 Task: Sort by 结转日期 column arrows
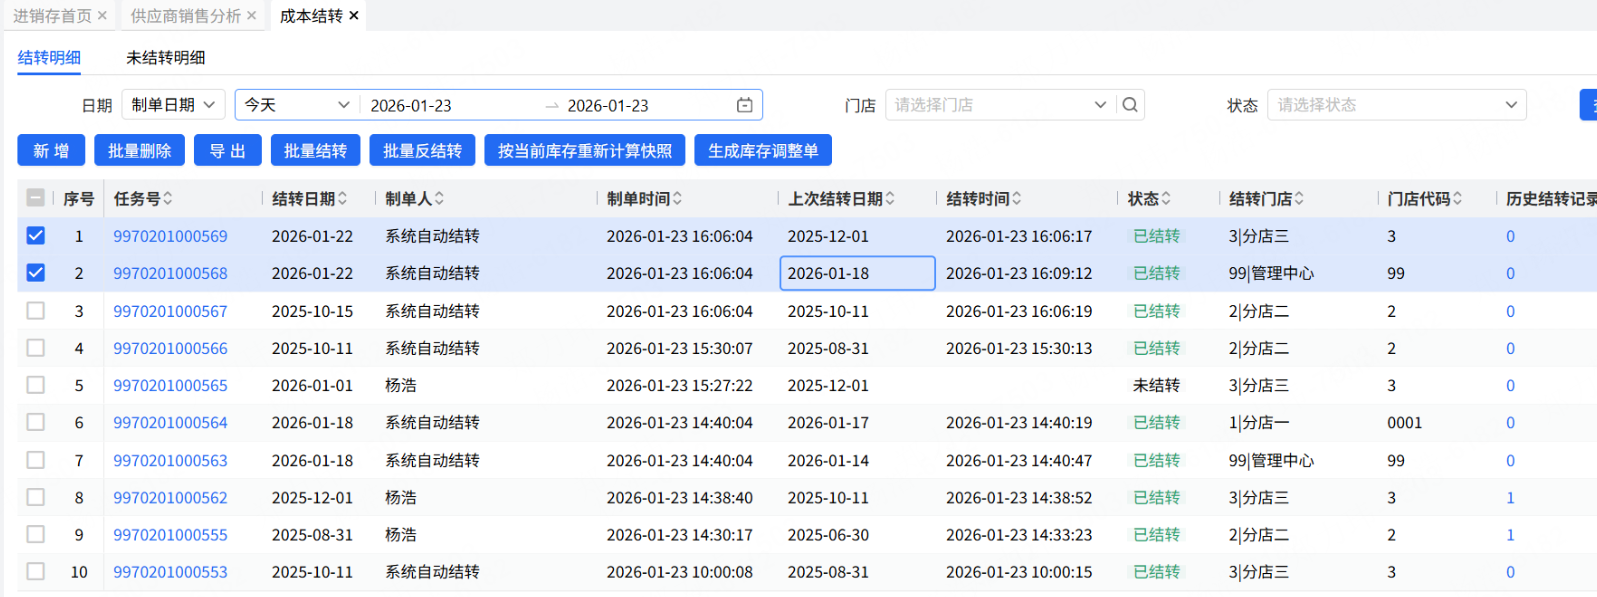[342, 199]
